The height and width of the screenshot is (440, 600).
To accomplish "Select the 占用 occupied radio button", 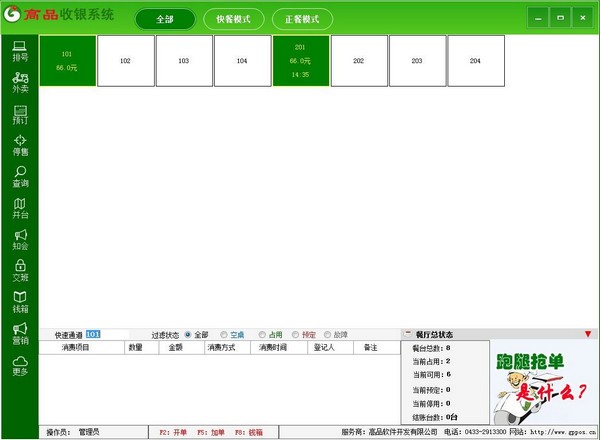I will click(262, 334).
